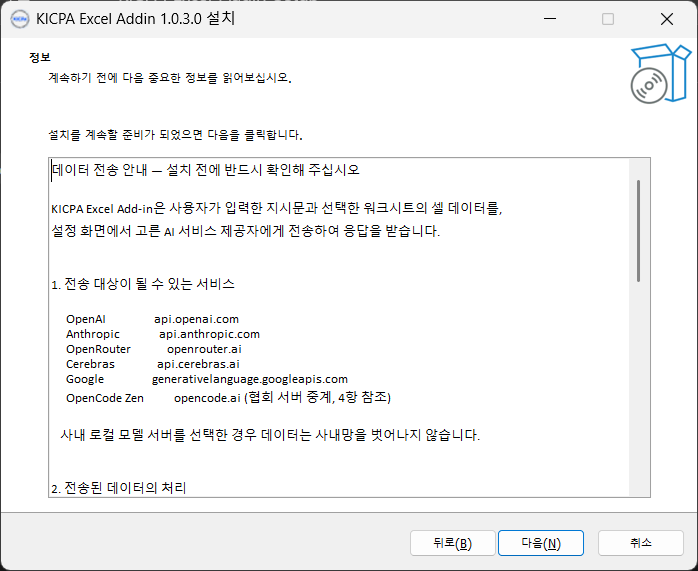Click '설치를 계속할 준비가 되었으면' instruction text

pos(175,135)
